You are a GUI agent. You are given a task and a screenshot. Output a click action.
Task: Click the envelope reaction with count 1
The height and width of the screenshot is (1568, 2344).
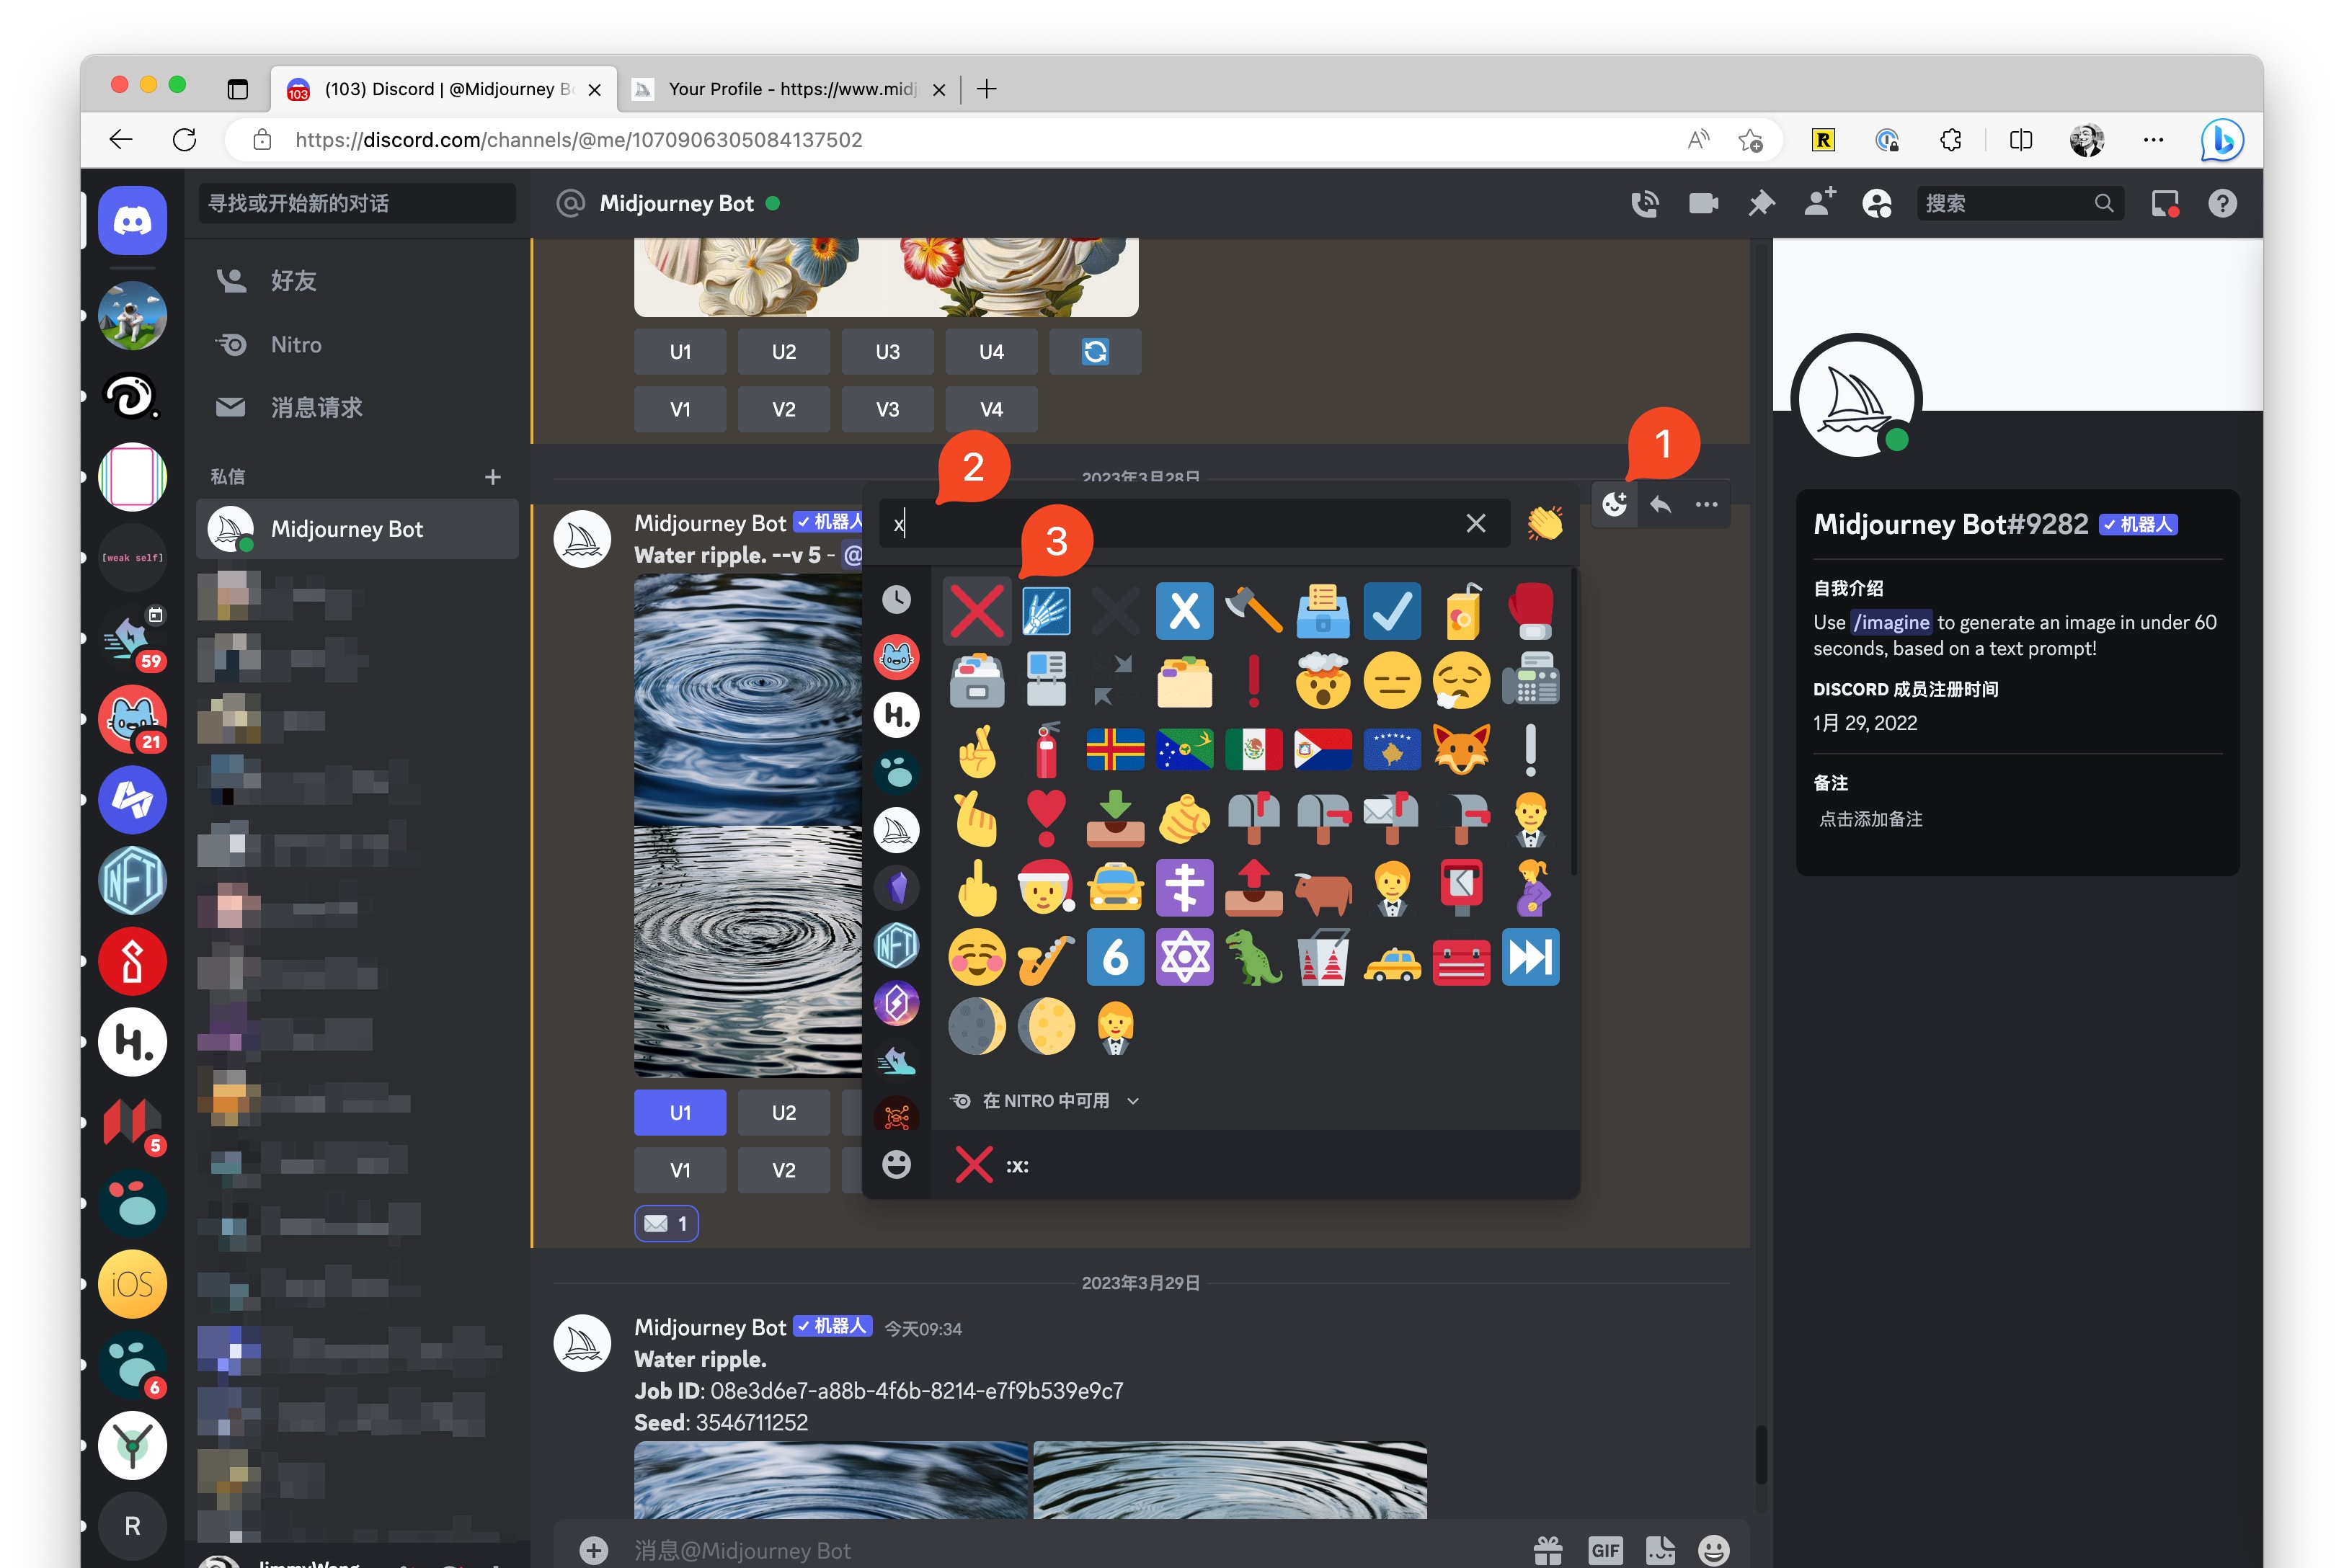coord(666,1223)
